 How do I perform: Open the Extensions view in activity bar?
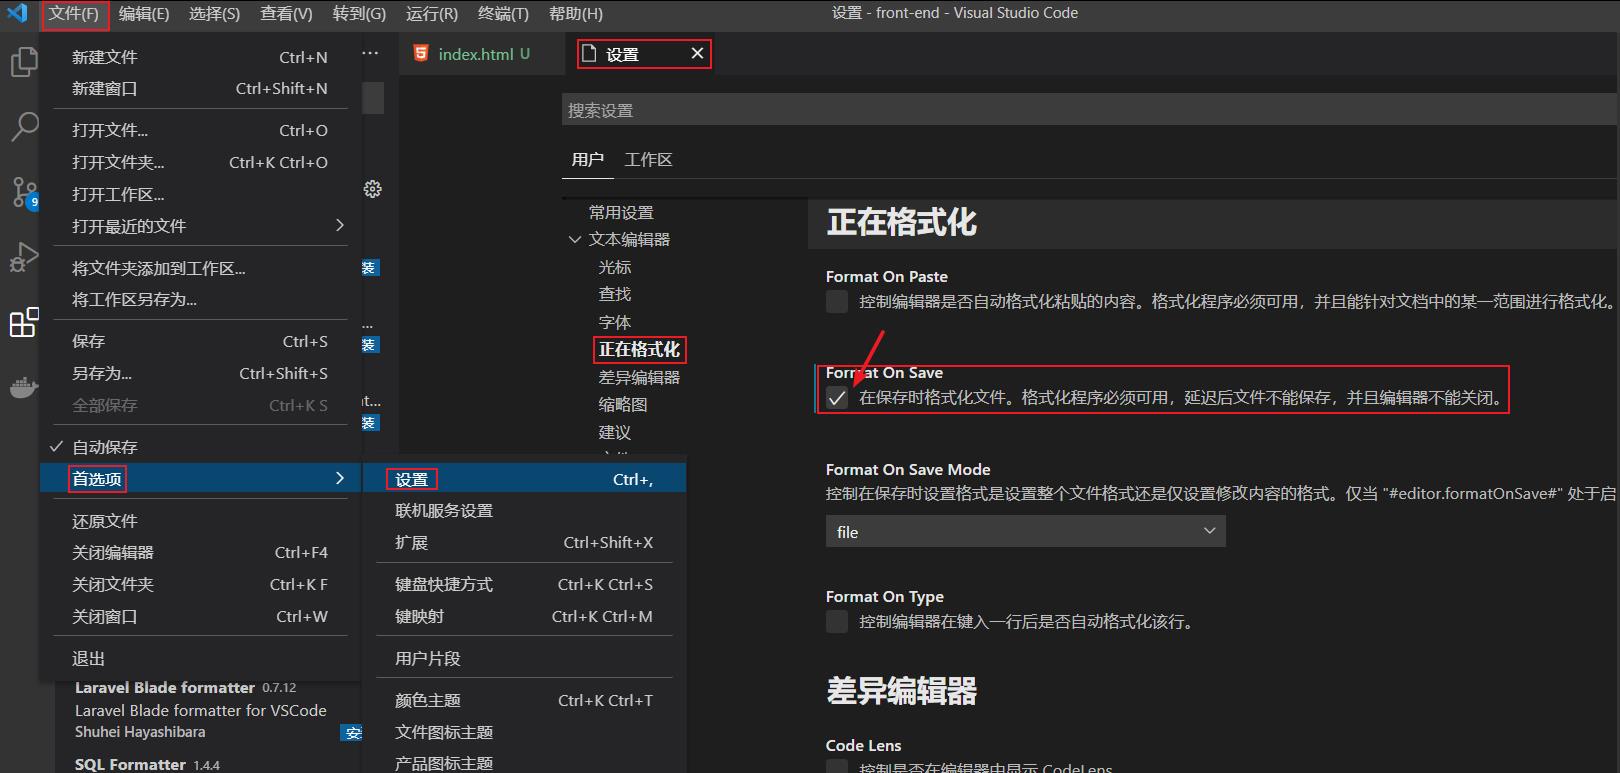tap(23, 322)
